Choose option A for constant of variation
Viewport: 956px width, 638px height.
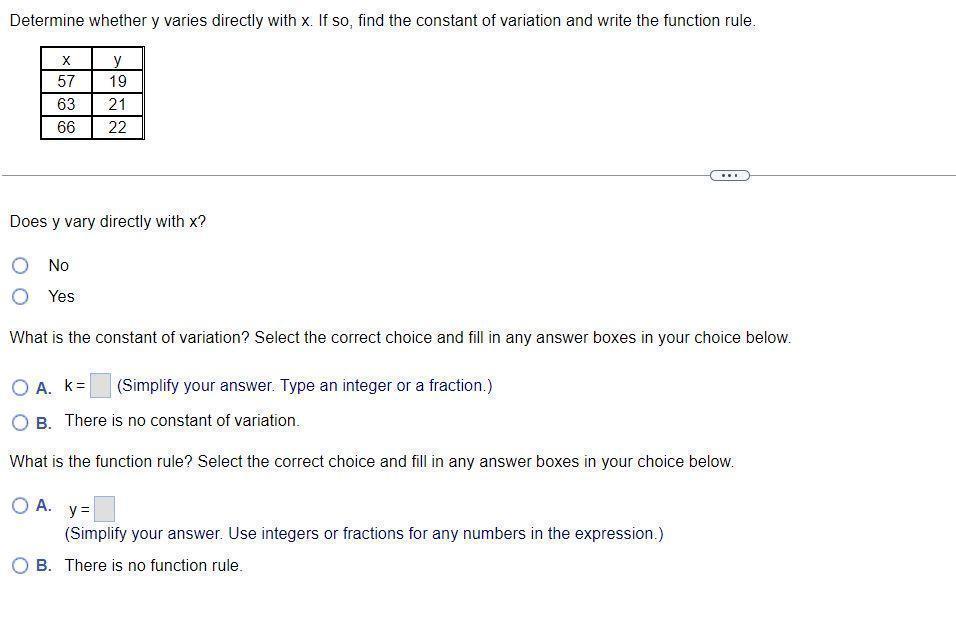click(20, 387)
